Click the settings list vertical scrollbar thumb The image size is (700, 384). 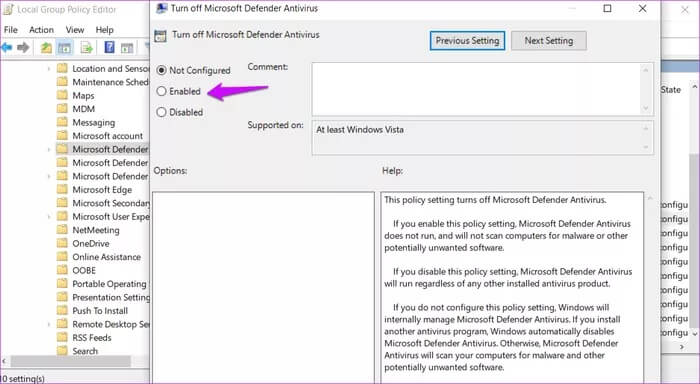tap(694, 241)
